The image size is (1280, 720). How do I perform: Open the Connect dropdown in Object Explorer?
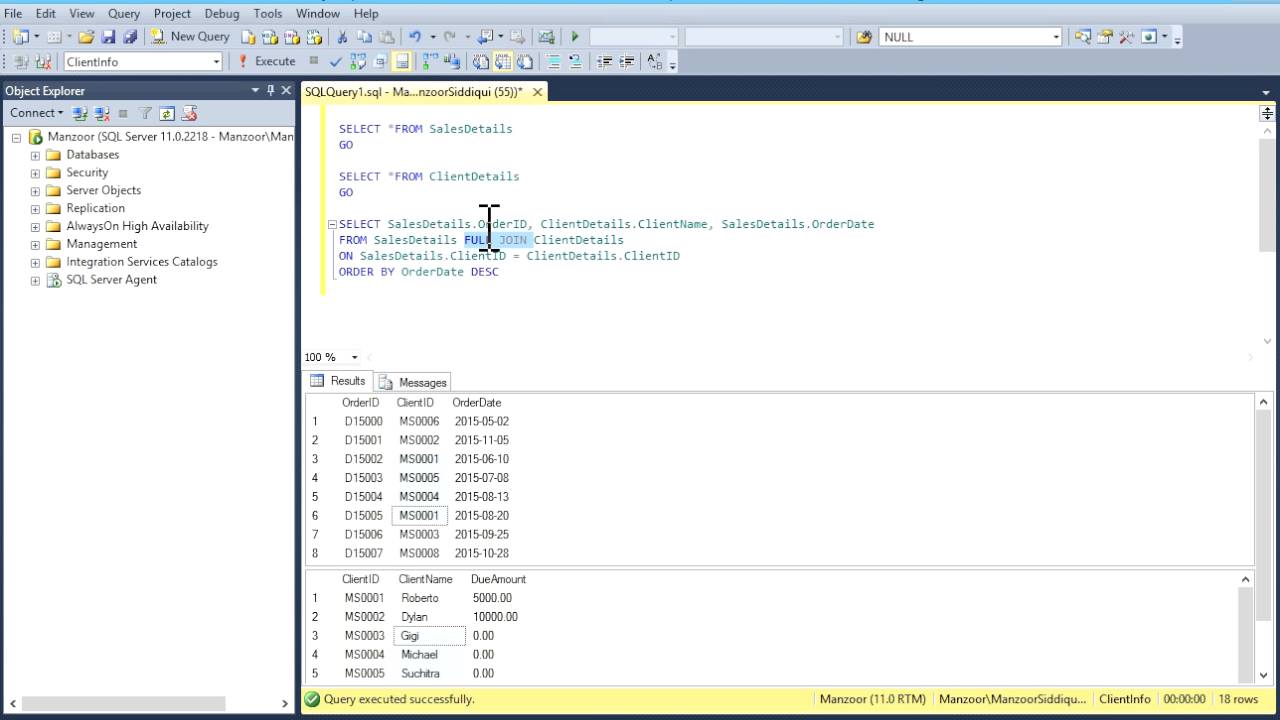click(36, 113)
